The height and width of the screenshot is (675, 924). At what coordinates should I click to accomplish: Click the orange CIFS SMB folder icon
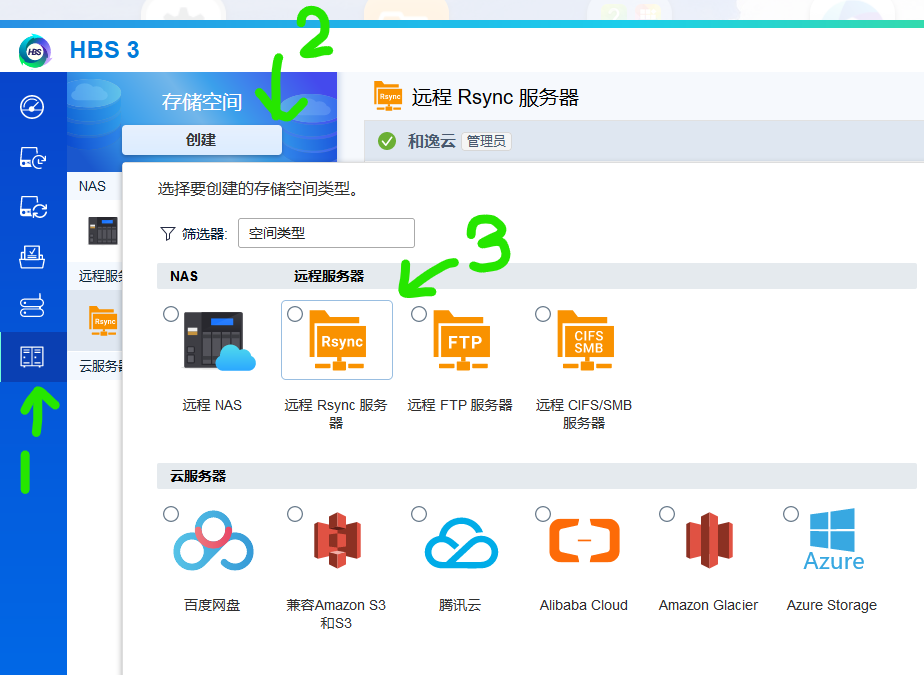point(586,340)
